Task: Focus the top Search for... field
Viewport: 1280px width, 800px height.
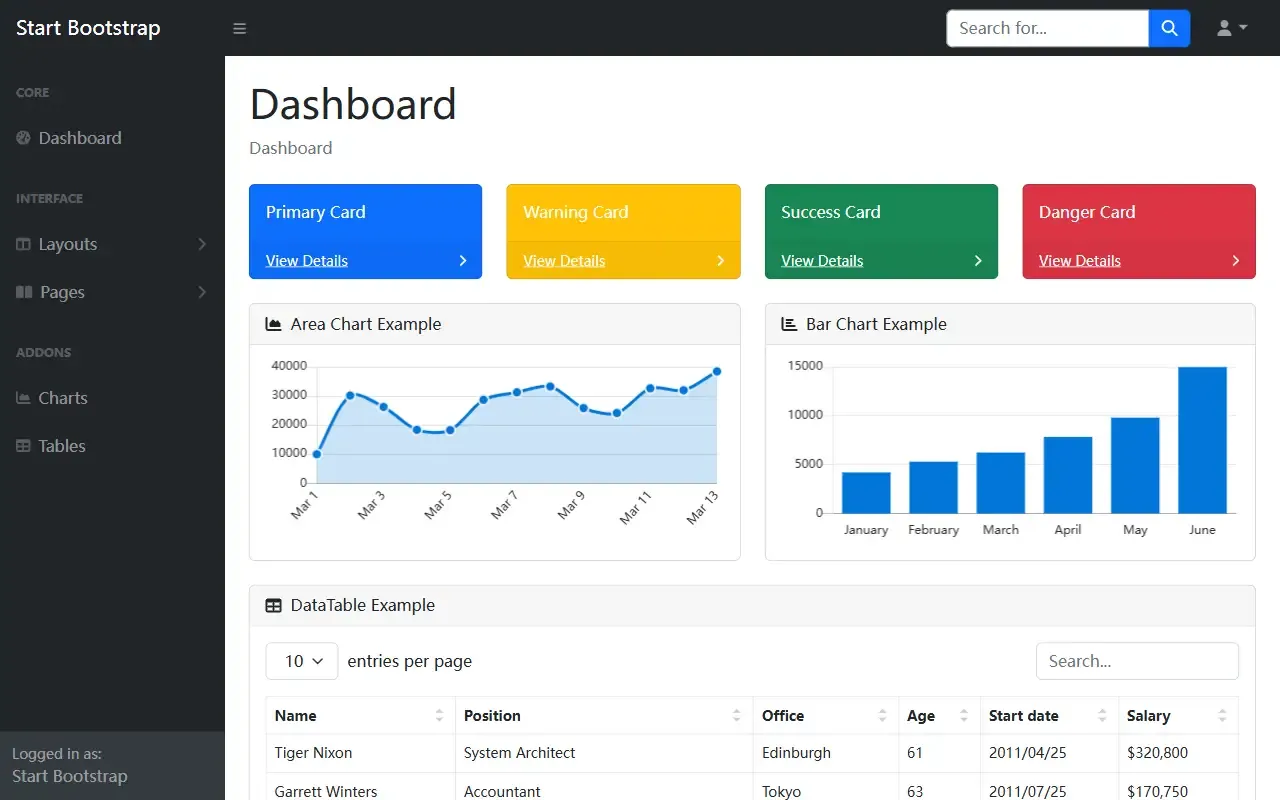Action: coord(1047,28)
